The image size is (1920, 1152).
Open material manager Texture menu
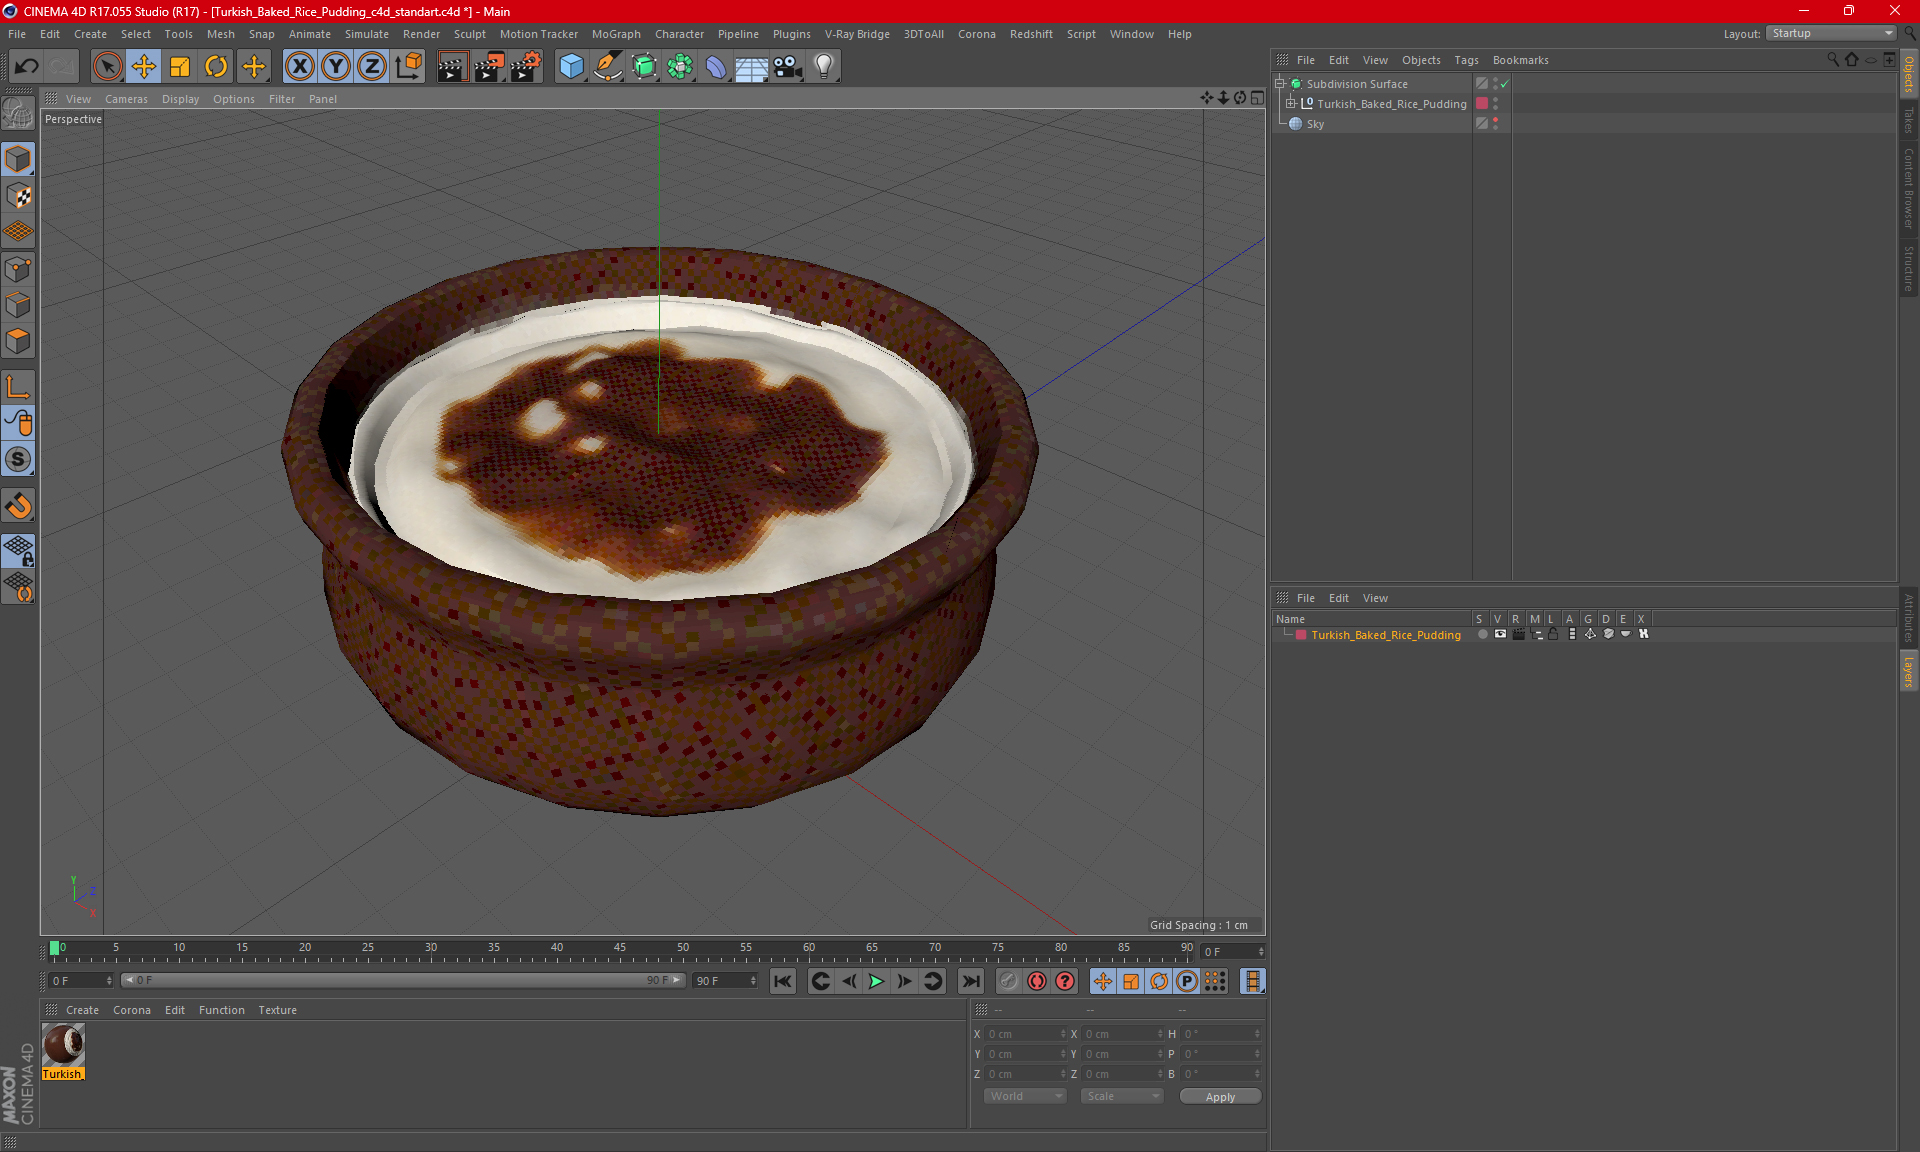[277, 1010]
